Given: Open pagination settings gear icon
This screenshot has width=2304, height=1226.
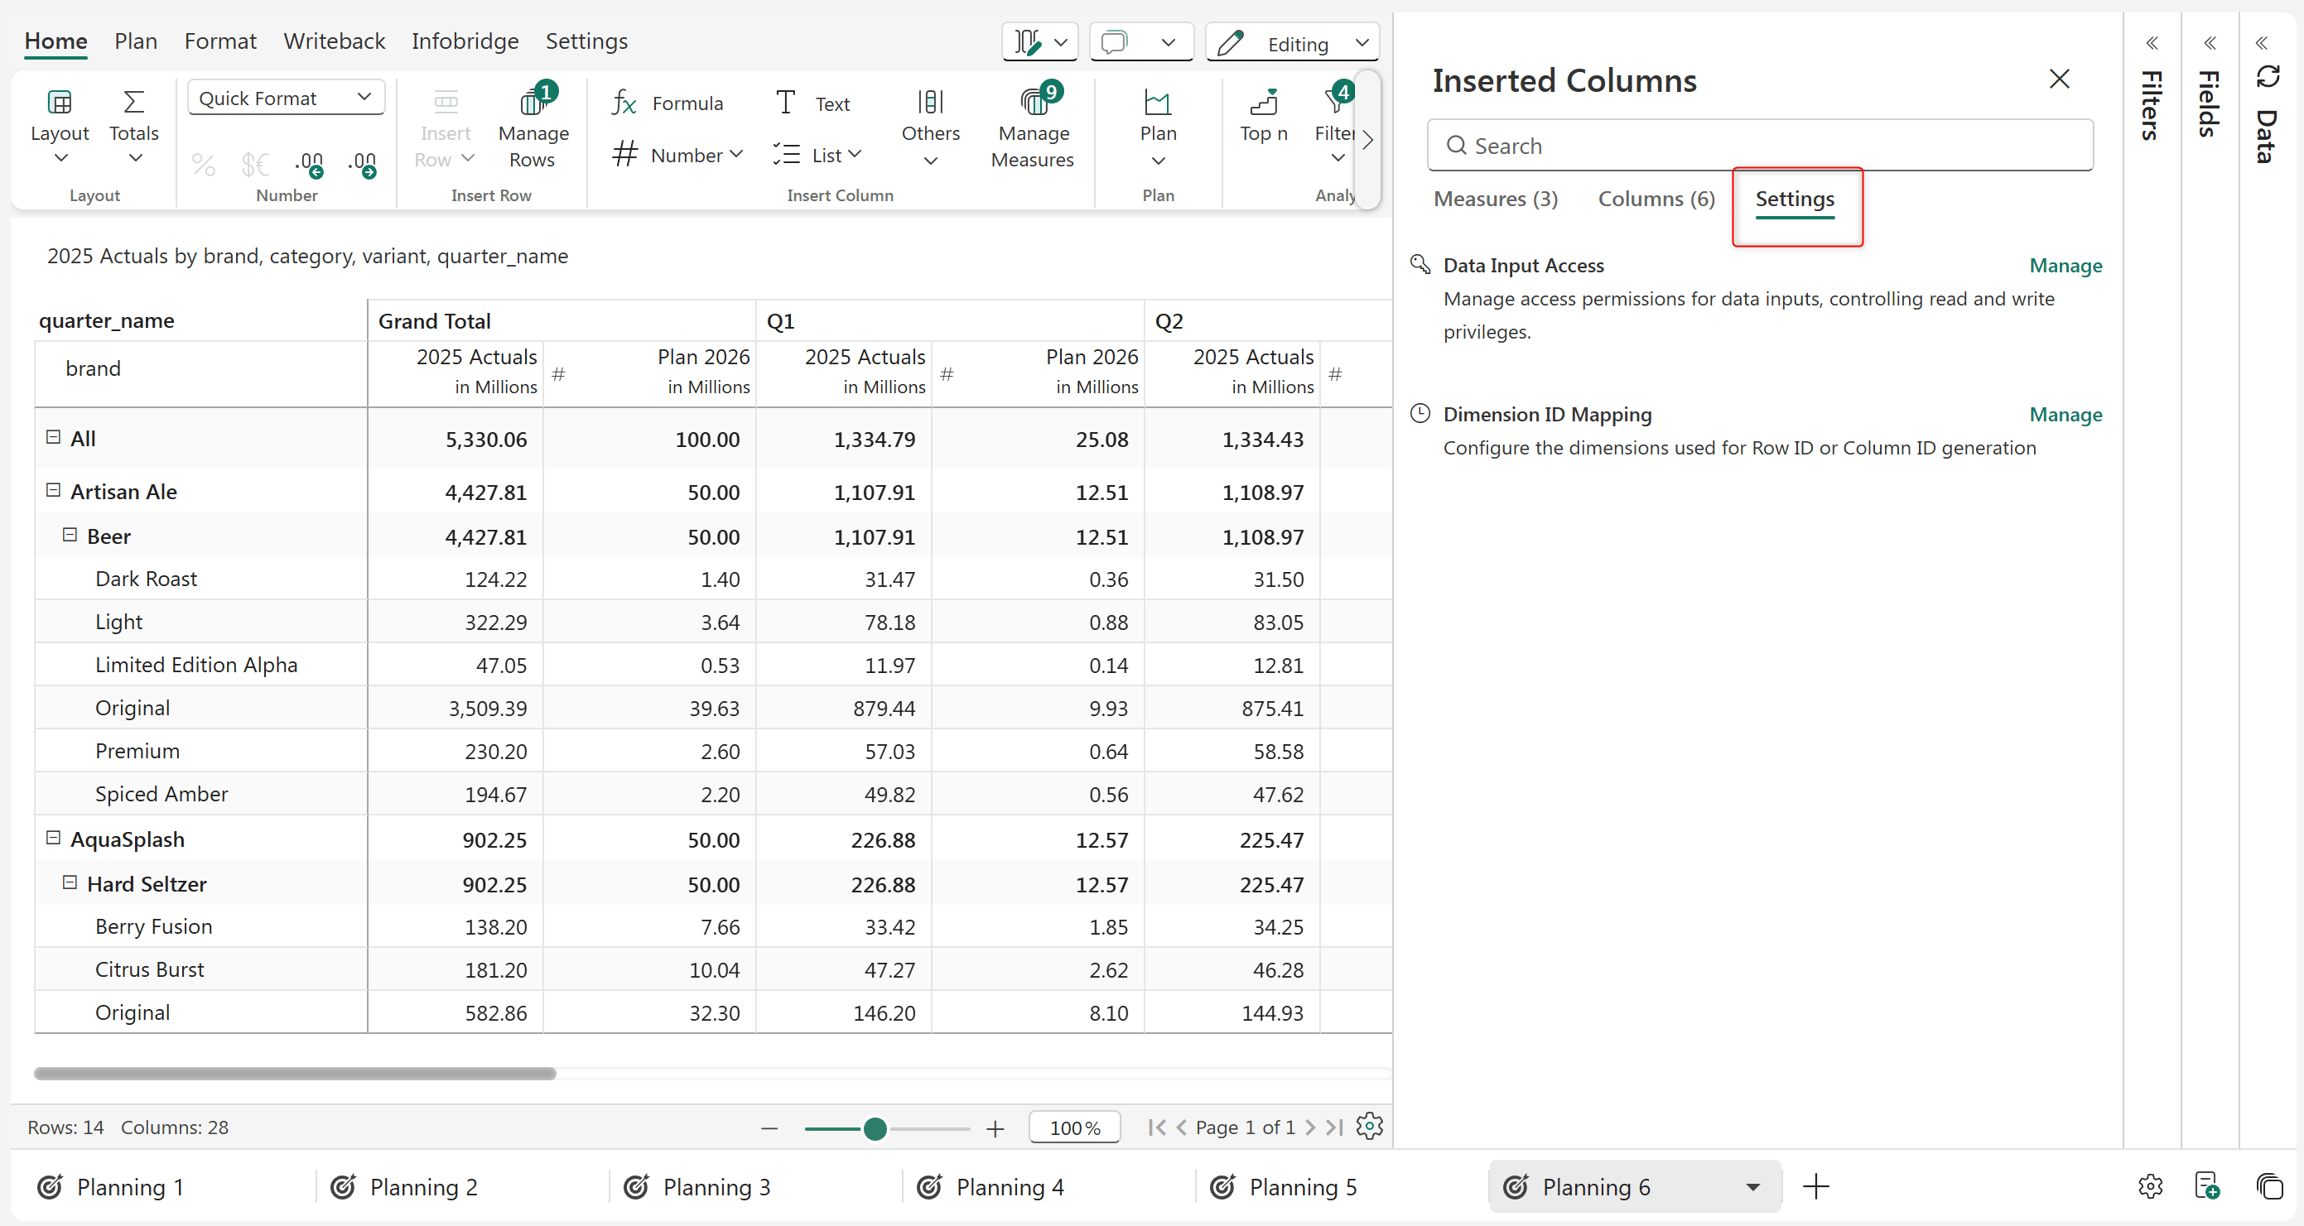Looking at the screenshot, I should click(1369, 1127).
